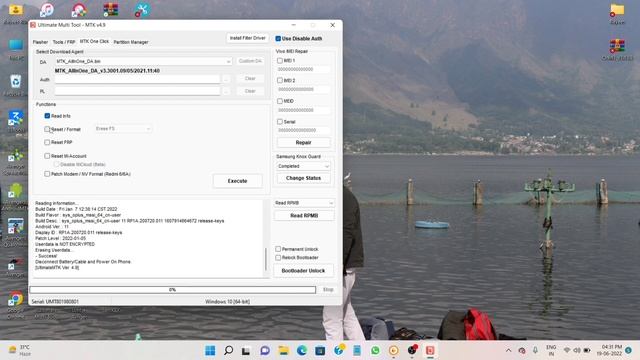Viewport: 640px width, 360px height.
Task: Click Install Filter Driver button
Action: pyautogui.click(x=247, y=38)
